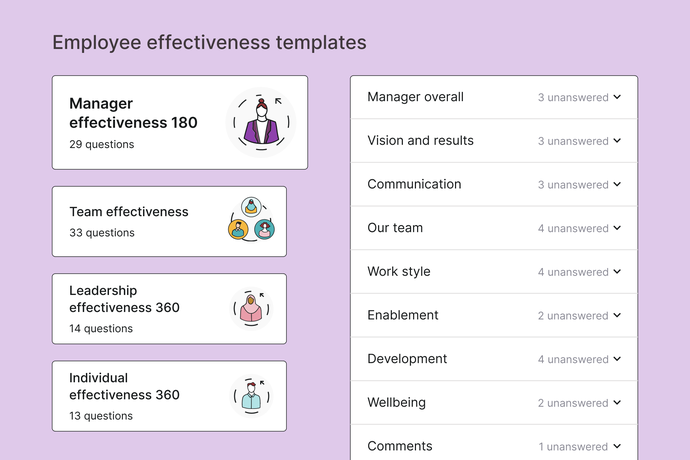
Task: Expand the Development section chevron
Action: click(617, 359)
